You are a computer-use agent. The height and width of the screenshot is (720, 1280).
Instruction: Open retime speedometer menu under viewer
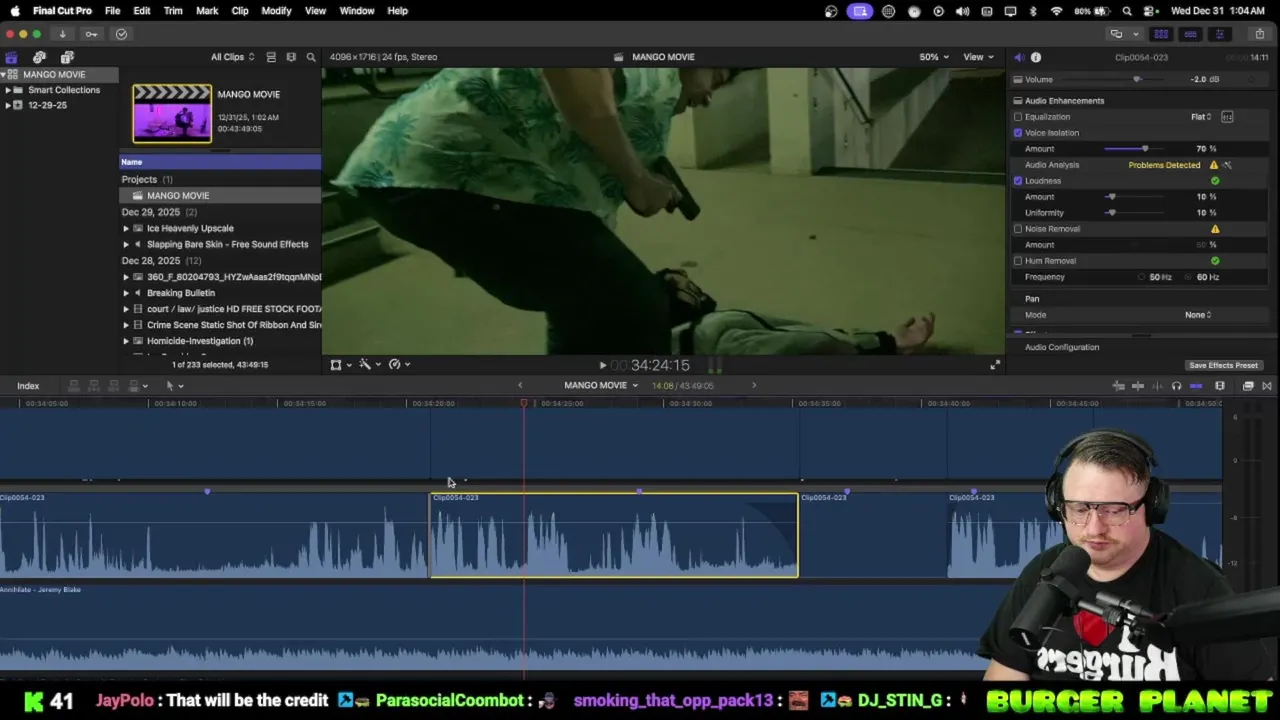point(398,365)
